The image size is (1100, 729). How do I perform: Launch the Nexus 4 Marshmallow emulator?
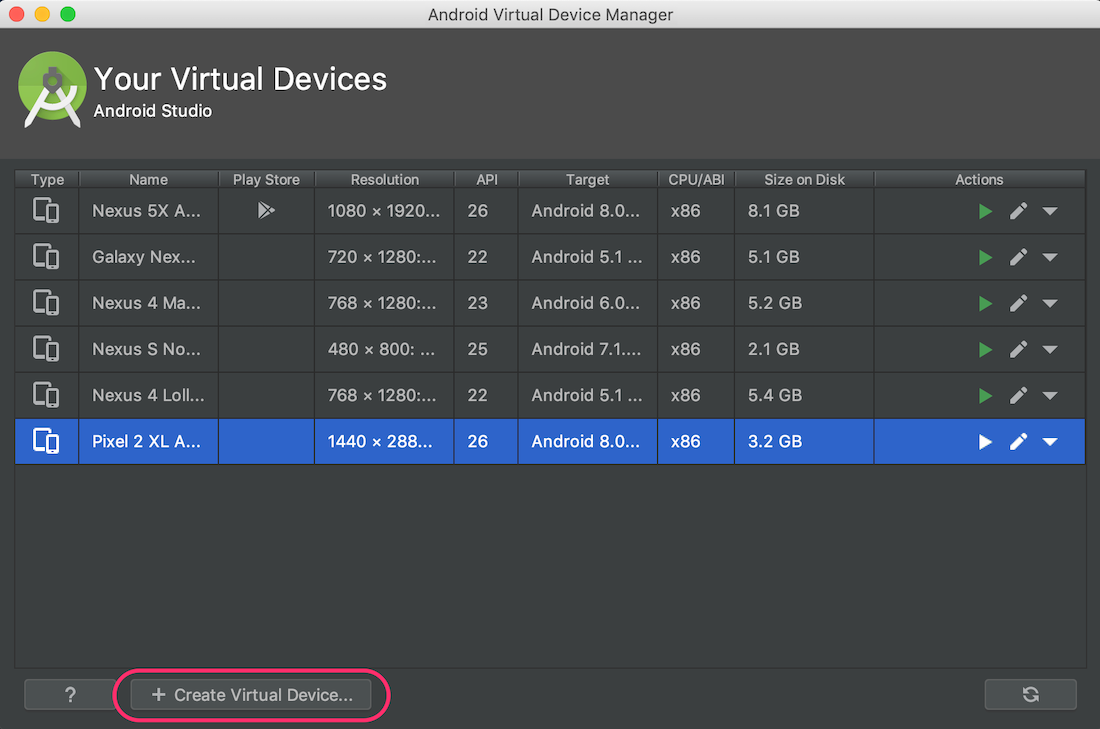pos(985,304)
